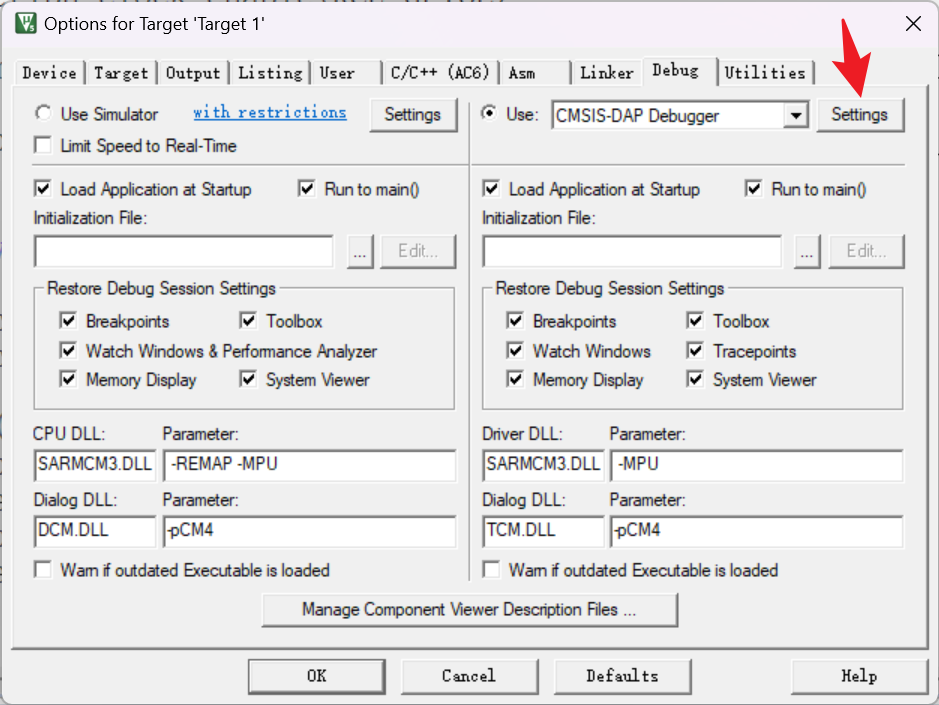This screenshot has width=939, height=705.
Task: Click the CPU DLL field SARMCM3.DLL
Action: (x=95, y=465)
